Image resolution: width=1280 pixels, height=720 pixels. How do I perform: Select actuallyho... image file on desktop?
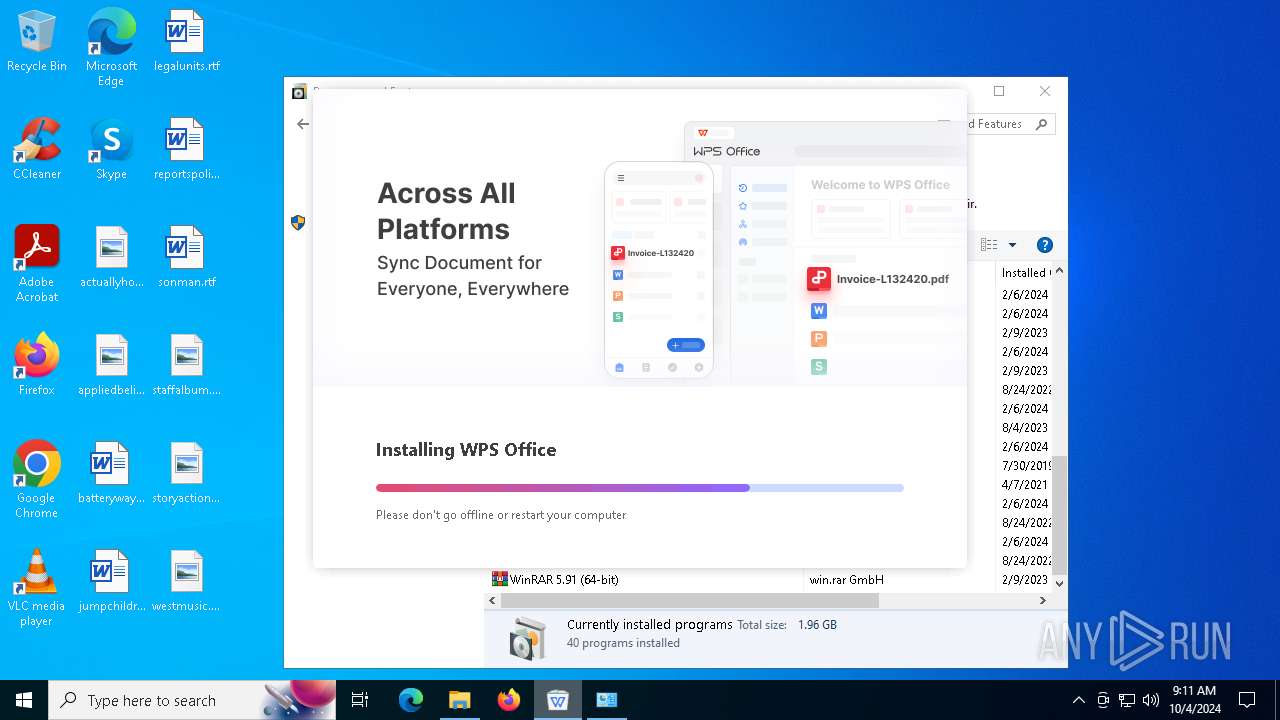pyautogui.click(x=111, y=257)
